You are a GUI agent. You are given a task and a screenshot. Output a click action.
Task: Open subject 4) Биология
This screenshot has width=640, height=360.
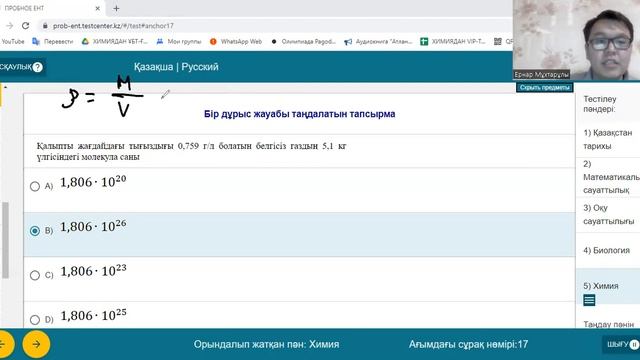[x=608, y=251]
